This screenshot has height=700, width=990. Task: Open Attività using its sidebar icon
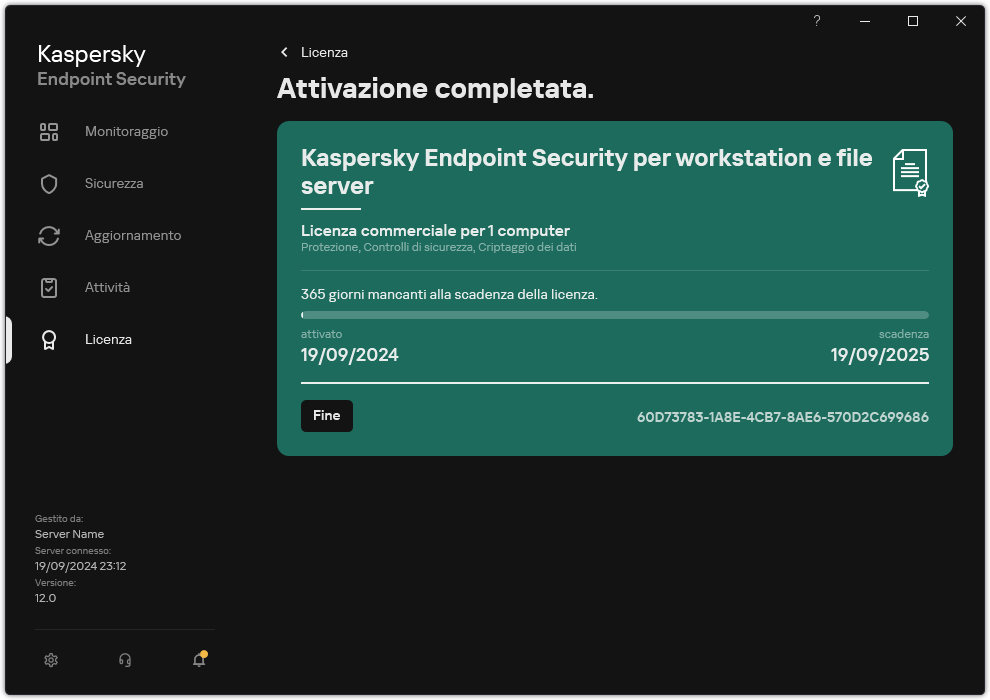click(49, 287)
